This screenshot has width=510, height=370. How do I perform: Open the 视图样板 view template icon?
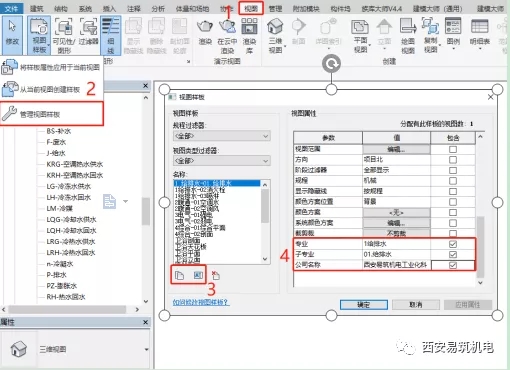tap(39, 35)
